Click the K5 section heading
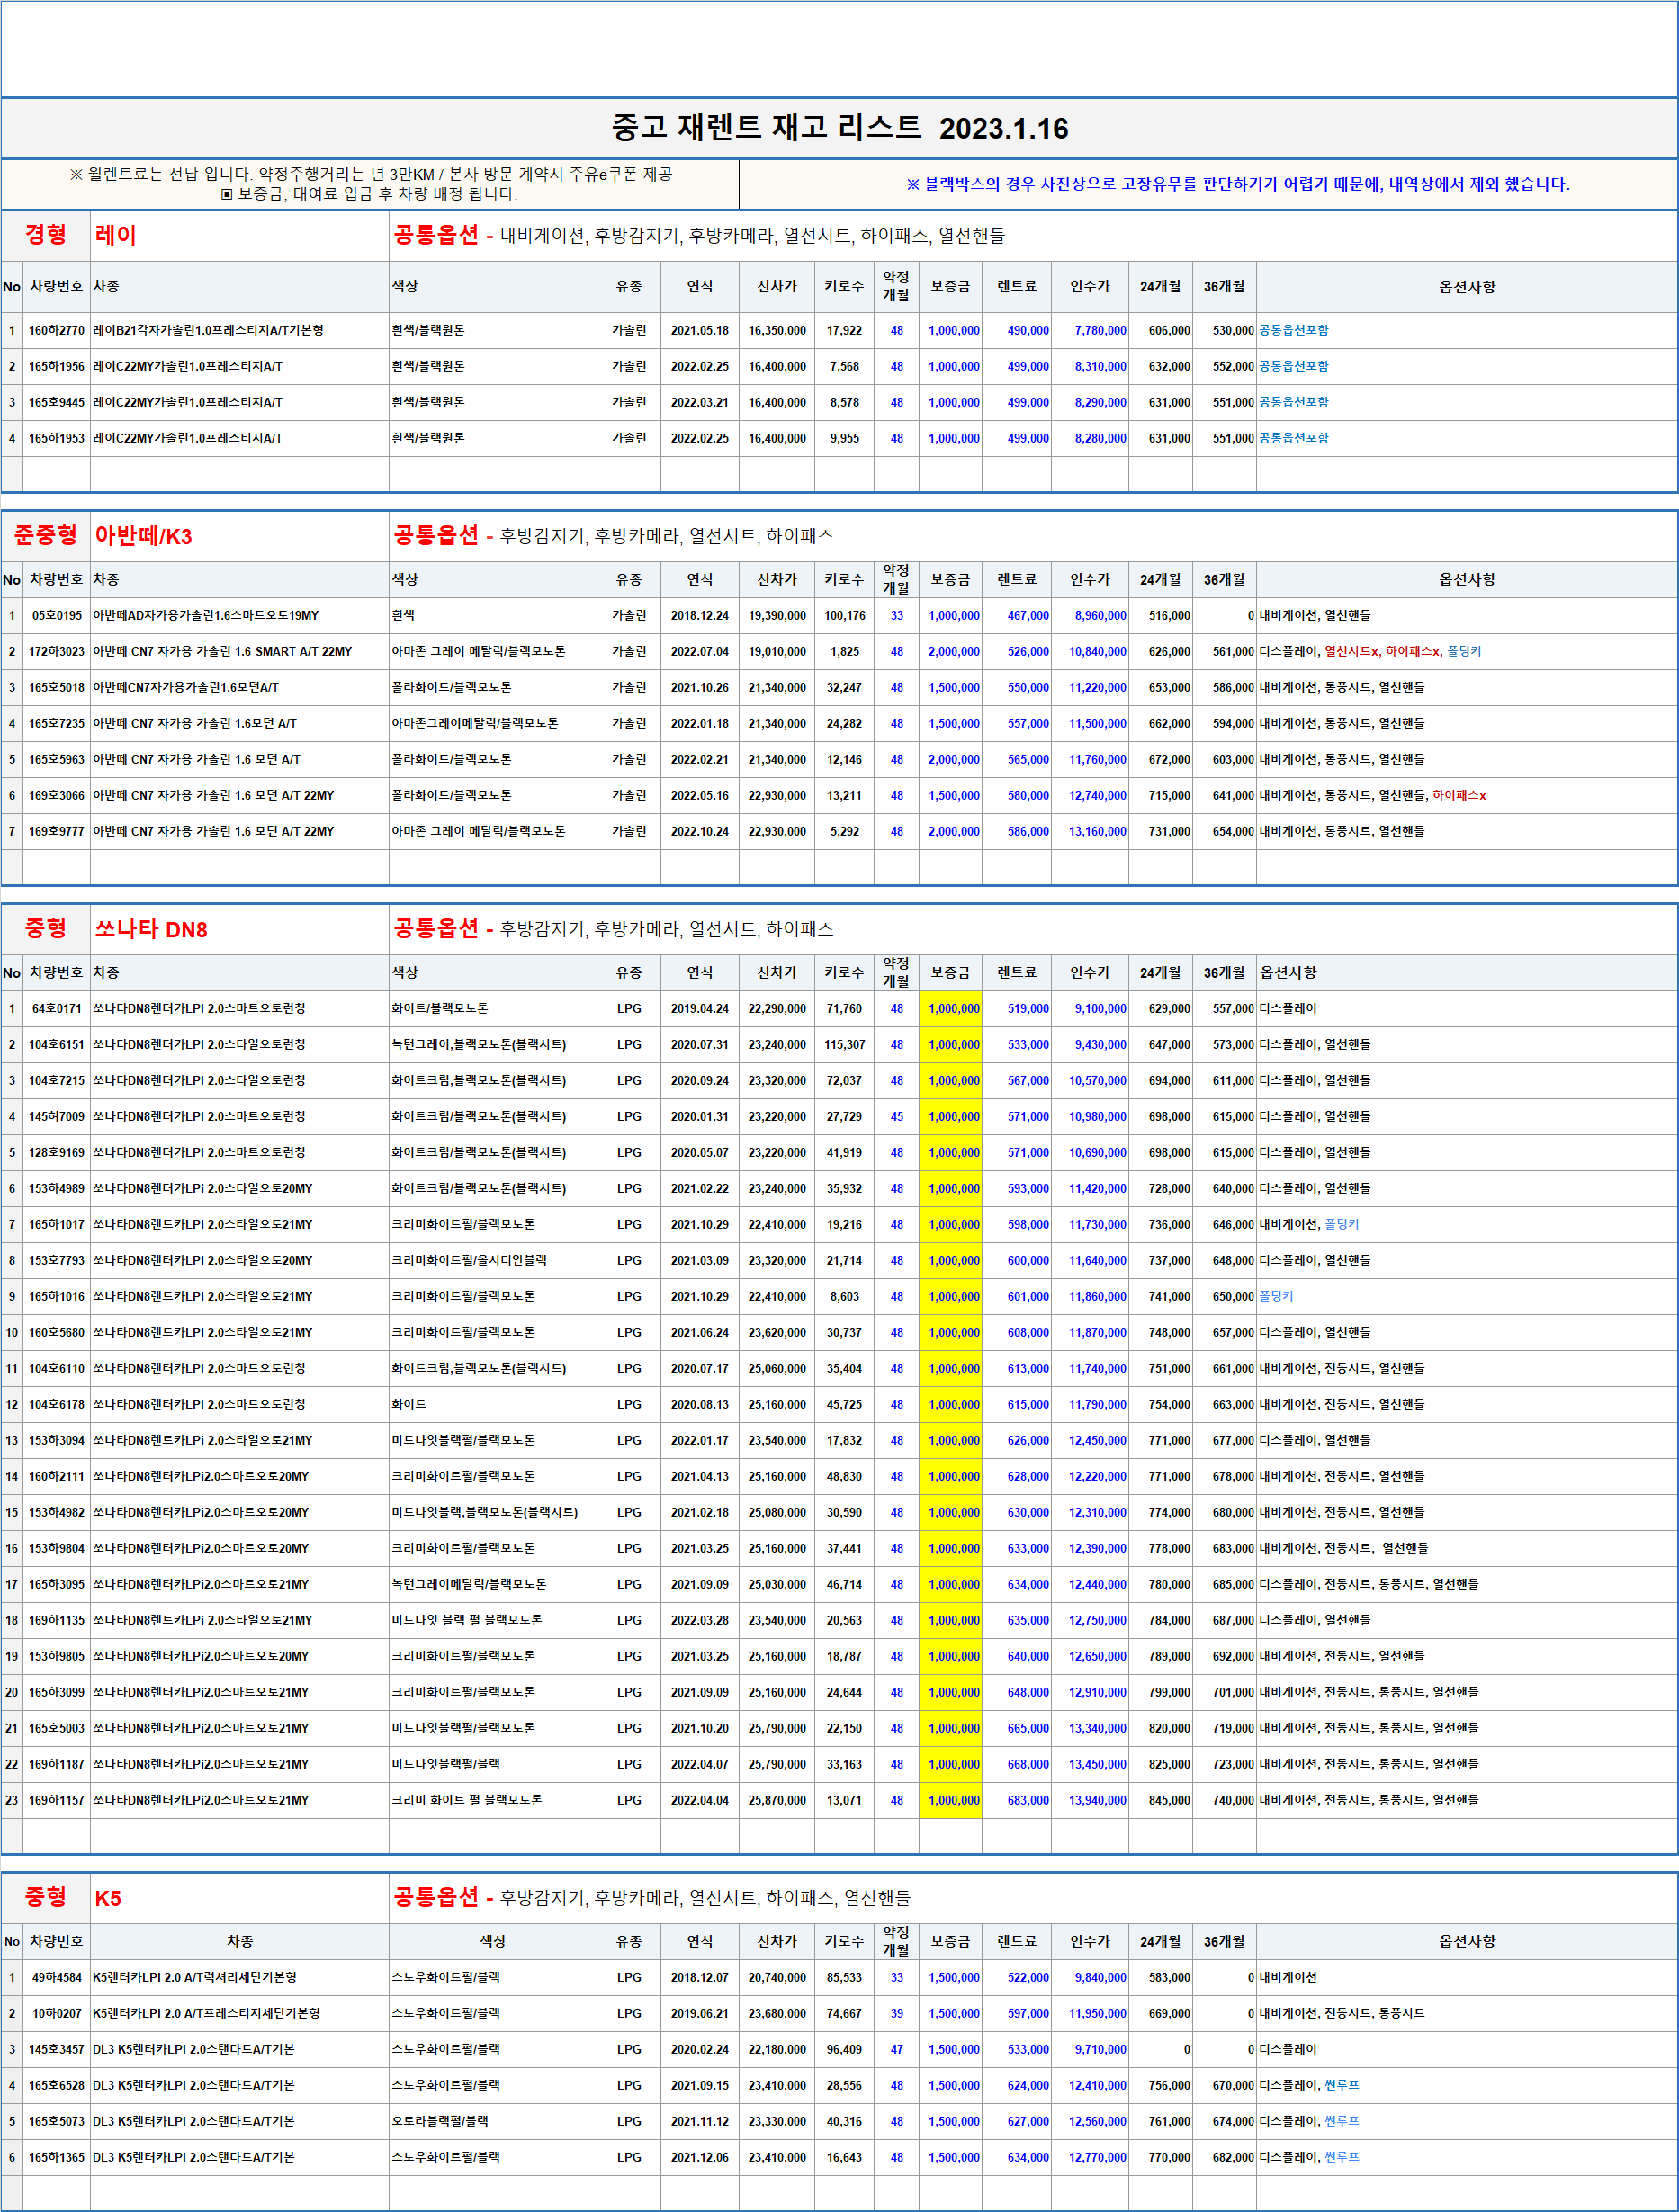 coord(108,1898)
